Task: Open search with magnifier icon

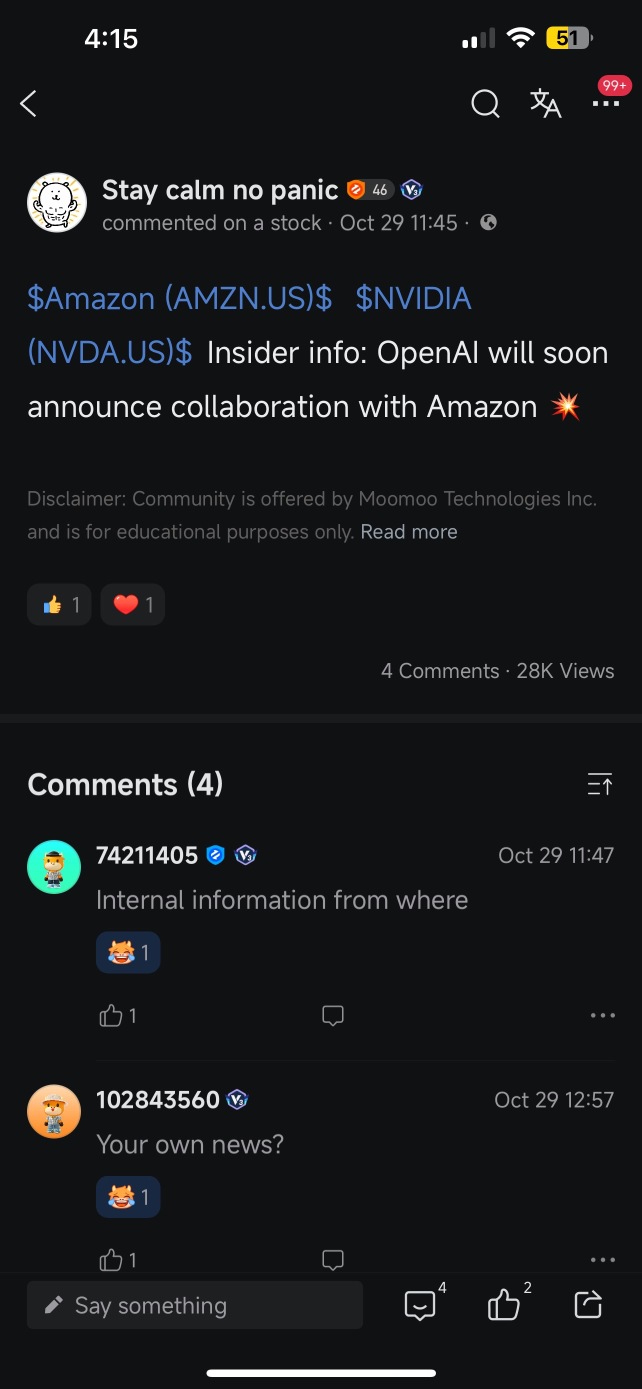Action: 485,103
